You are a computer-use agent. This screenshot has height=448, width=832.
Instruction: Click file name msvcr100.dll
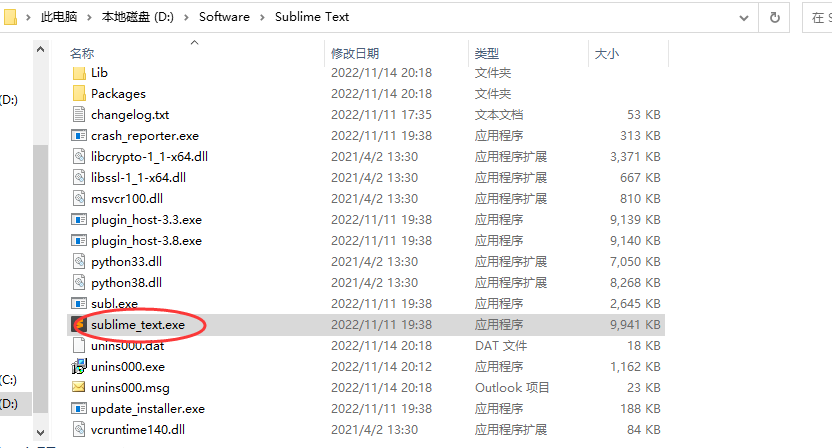click(127, 199)
